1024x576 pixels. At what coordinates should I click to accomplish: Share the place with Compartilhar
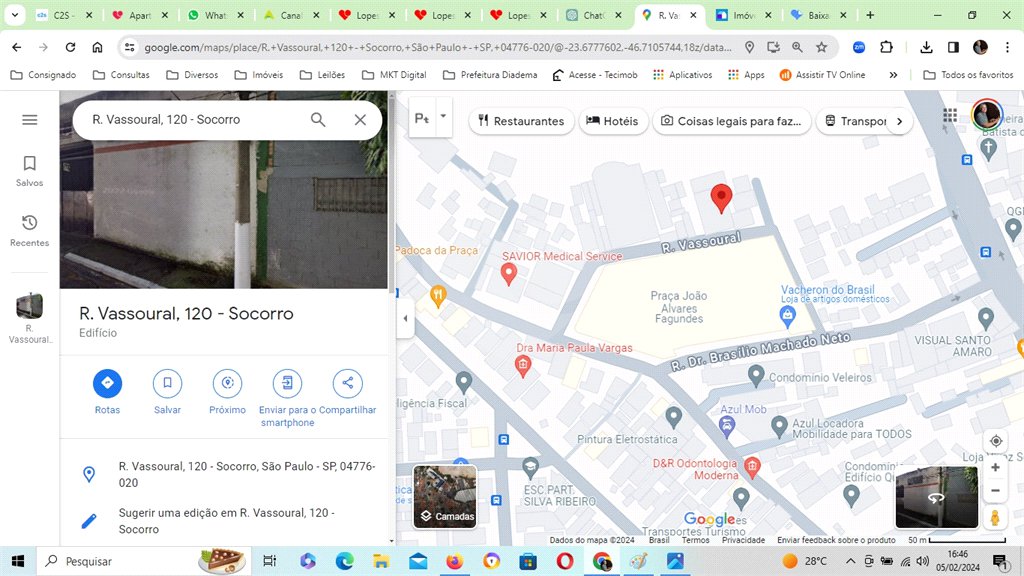click(x=347, y=392)
